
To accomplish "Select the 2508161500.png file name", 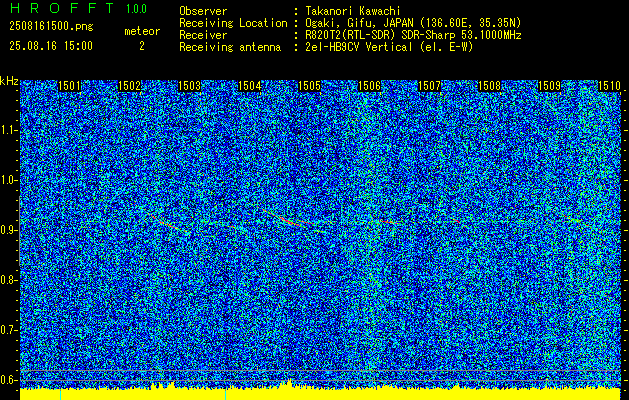I will [x=51, y=27].
